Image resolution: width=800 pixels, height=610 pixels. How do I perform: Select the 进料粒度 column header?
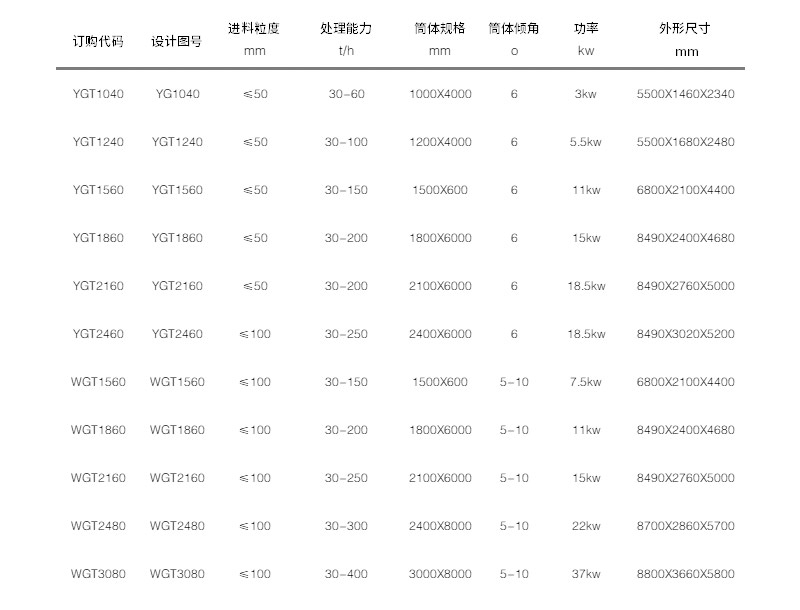255,29
